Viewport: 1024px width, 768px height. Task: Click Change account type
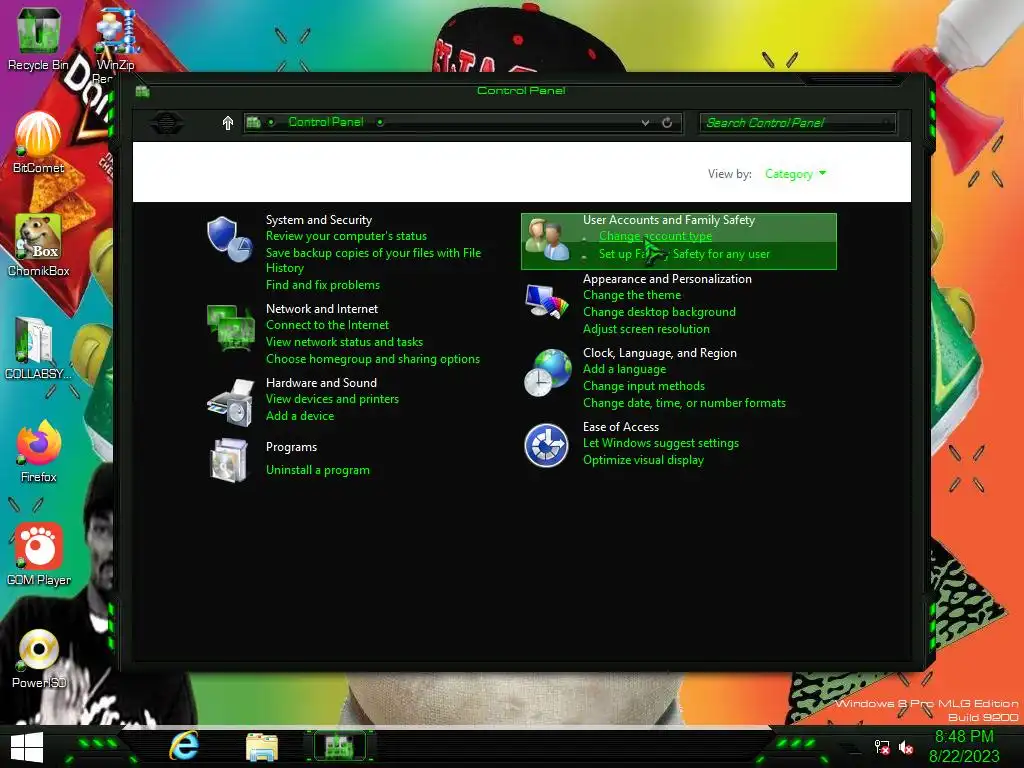[x=655, y=236]
